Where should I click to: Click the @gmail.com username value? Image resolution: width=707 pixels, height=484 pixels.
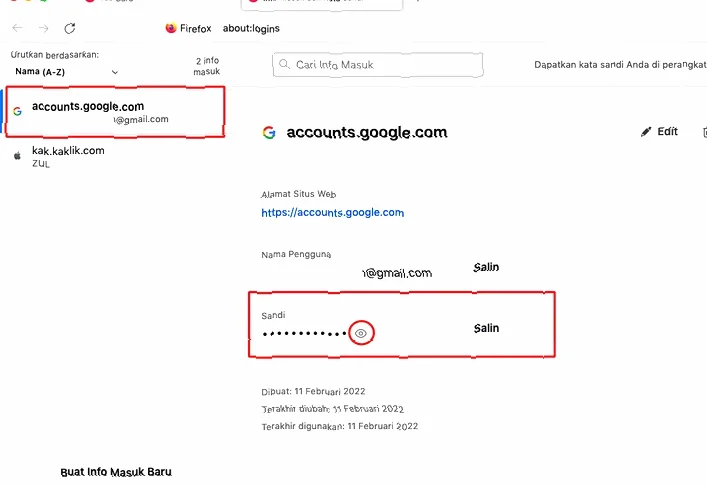[x=397, y=273]
